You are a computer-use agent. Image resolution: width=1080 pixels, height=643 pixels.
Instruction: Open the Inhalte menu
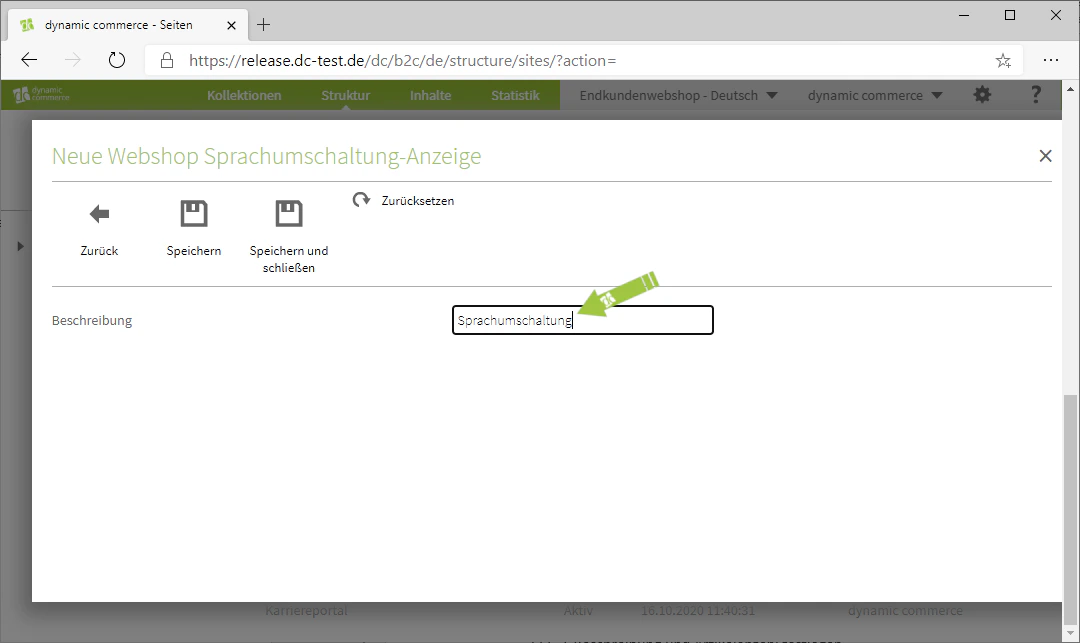click(430, 96)
